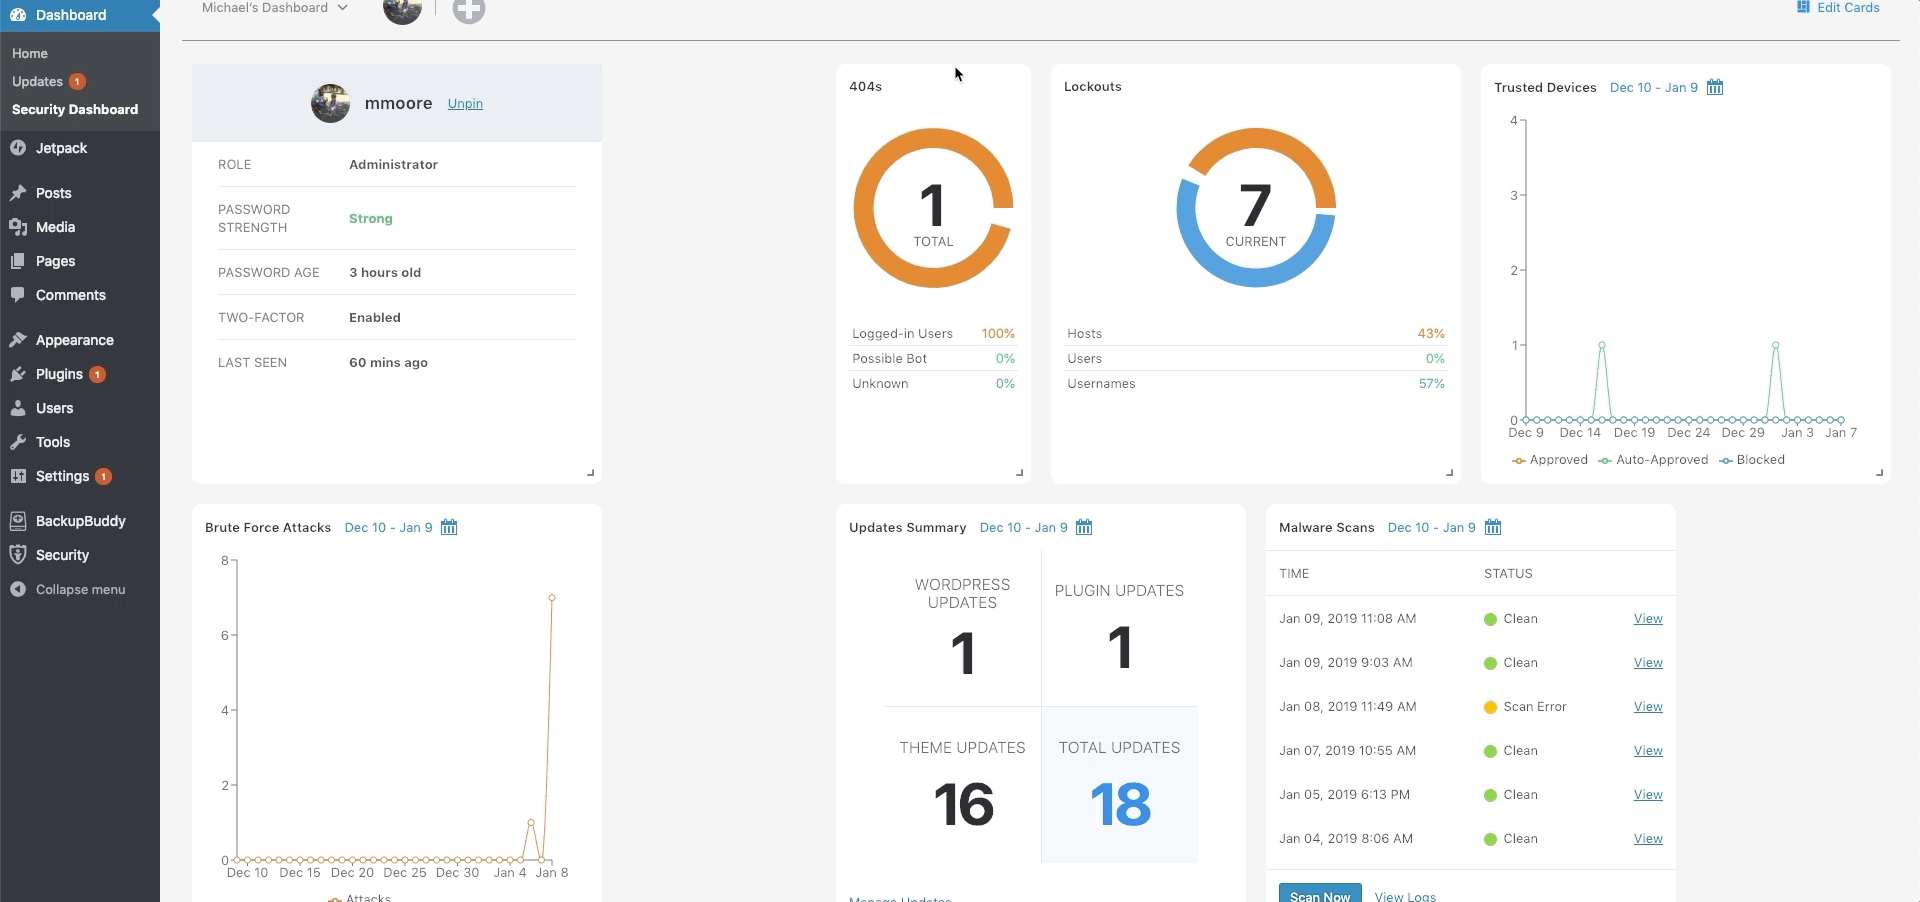Image resolution: width=1920 pixels, height=902 pixels.
Task: Expand the Michael's Dashboard dropdown
Action: point(275,8)
